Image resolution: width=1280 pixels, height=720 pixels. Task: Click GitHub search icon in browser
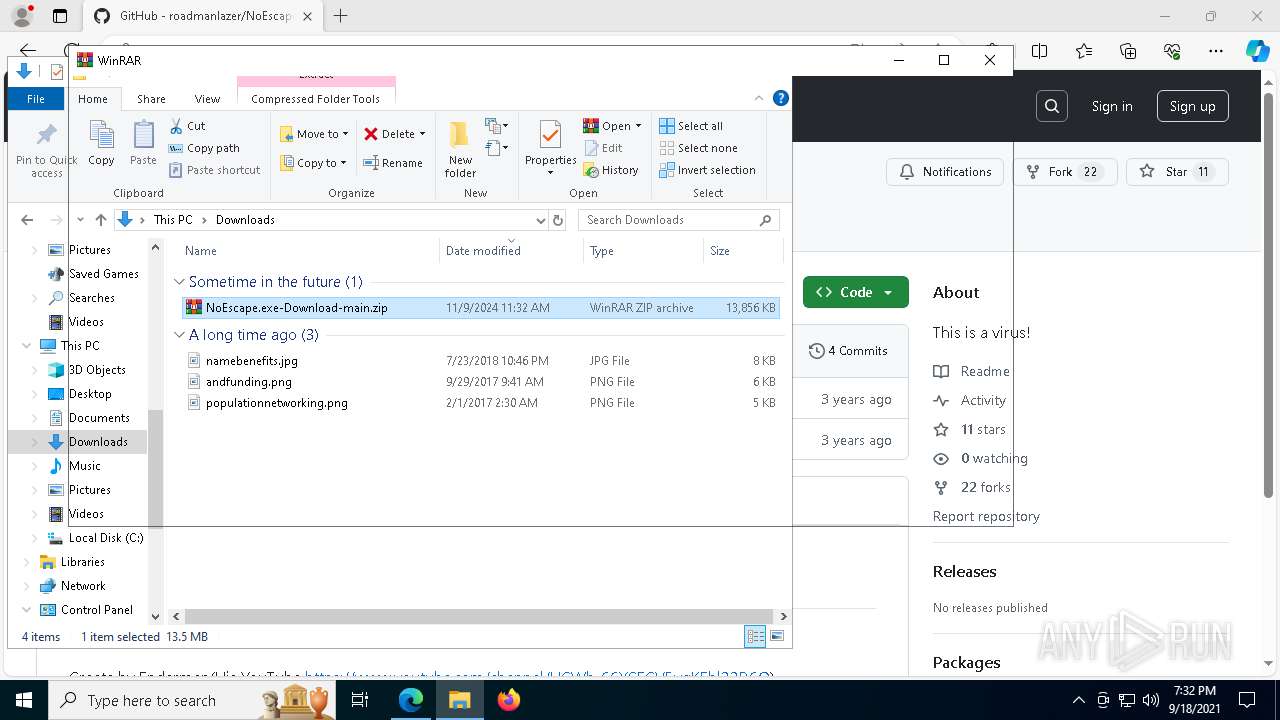pyautogui.click(x=1051, y=106)
